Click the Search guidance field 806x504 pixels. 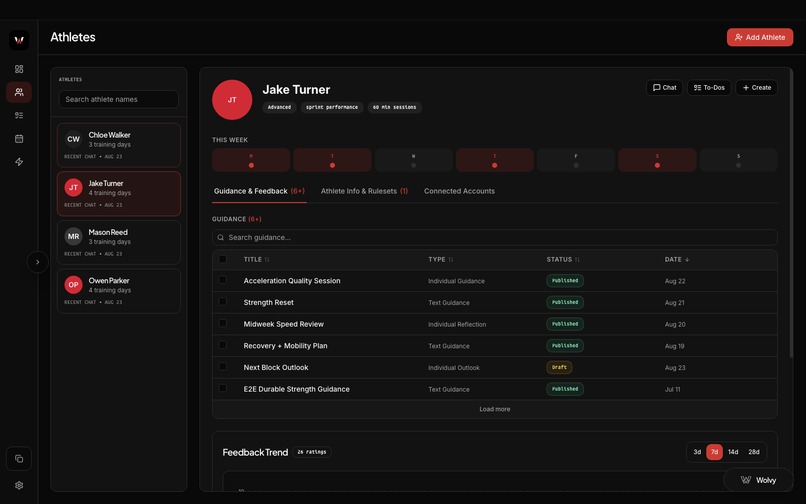(494, 238)
